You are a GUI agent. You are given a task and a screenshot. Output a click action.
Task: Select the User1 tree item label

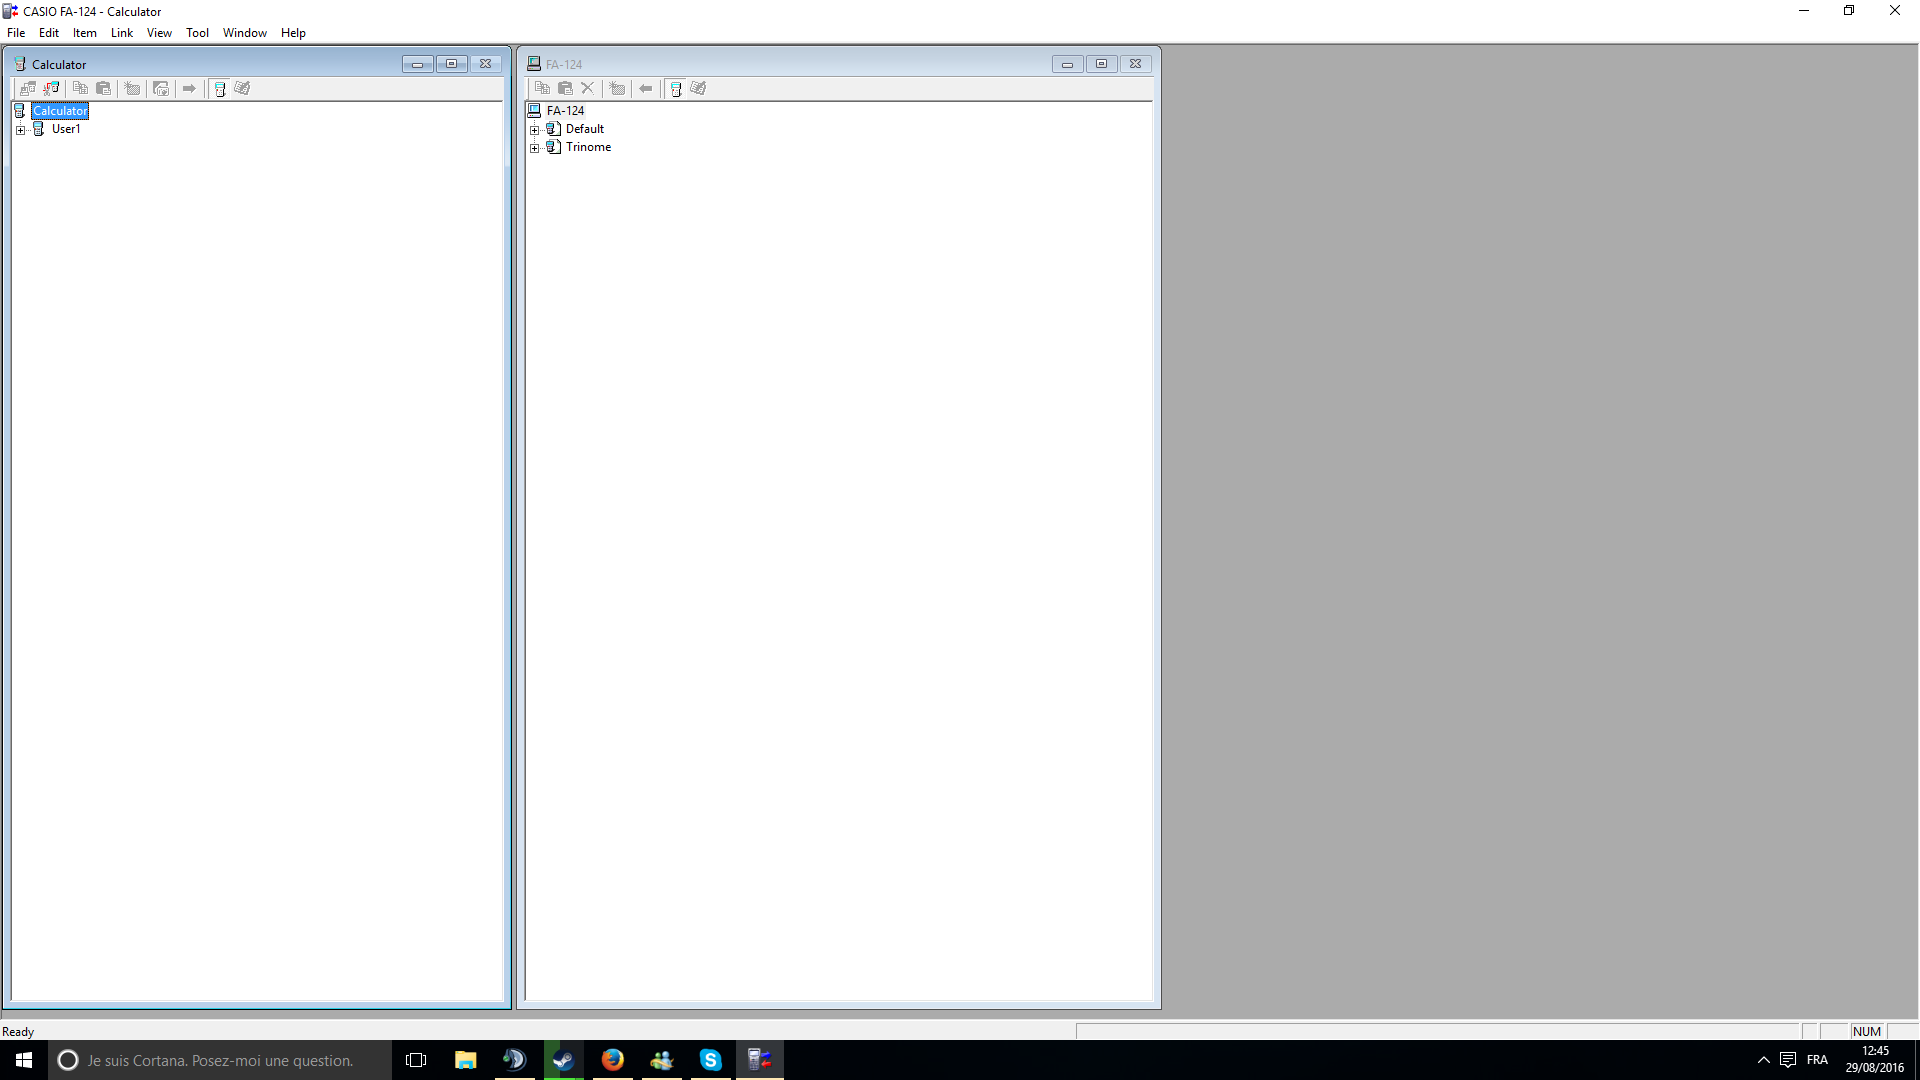pyautogui.click(x=66, y=129)
